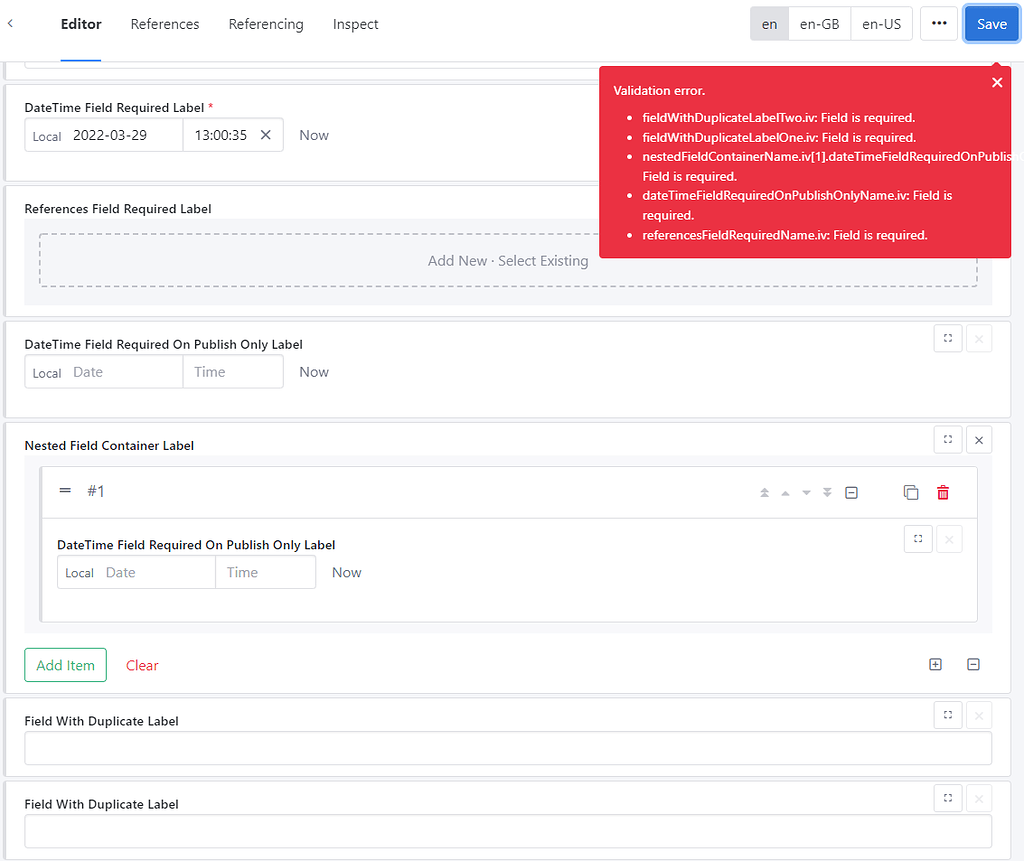Clone nested item #1 with copy icon
The height and width of the screenshot is (861, 1024).
click(910, 492)
